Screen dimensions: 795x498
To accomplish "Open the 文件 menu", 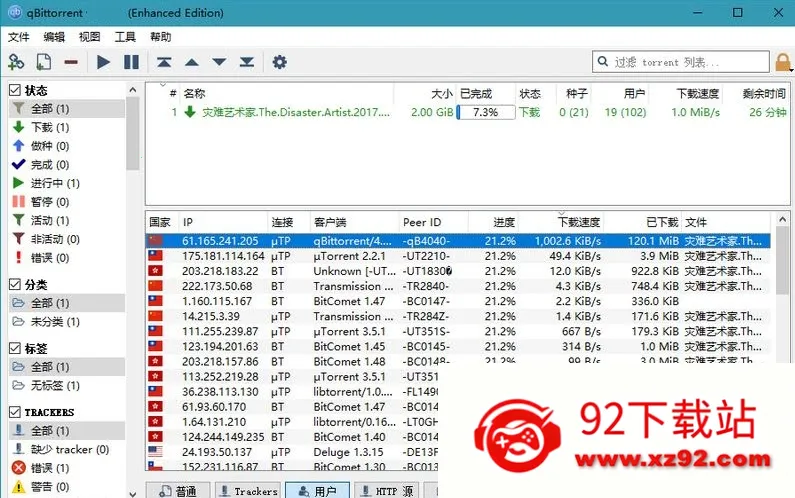I will pyautogui.click(x=19, y=37).
